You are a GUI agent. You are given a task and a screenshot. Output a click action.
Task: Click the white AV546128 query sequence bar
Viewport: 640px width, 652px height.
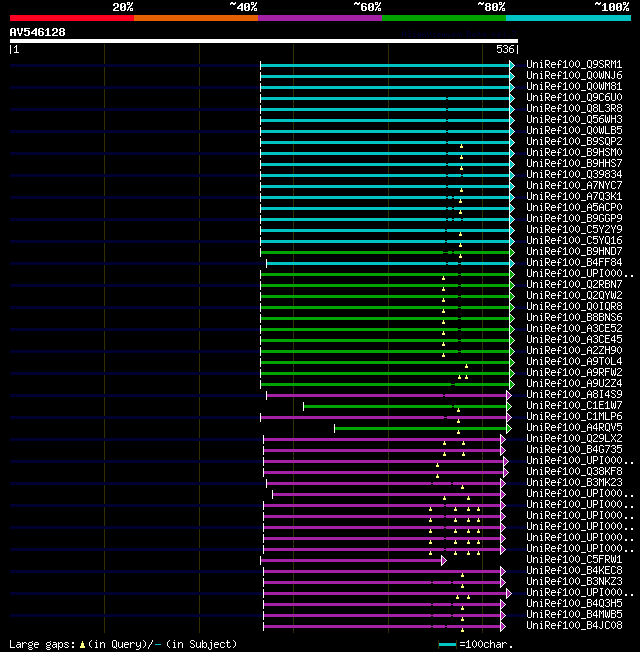tap(264, 41)
